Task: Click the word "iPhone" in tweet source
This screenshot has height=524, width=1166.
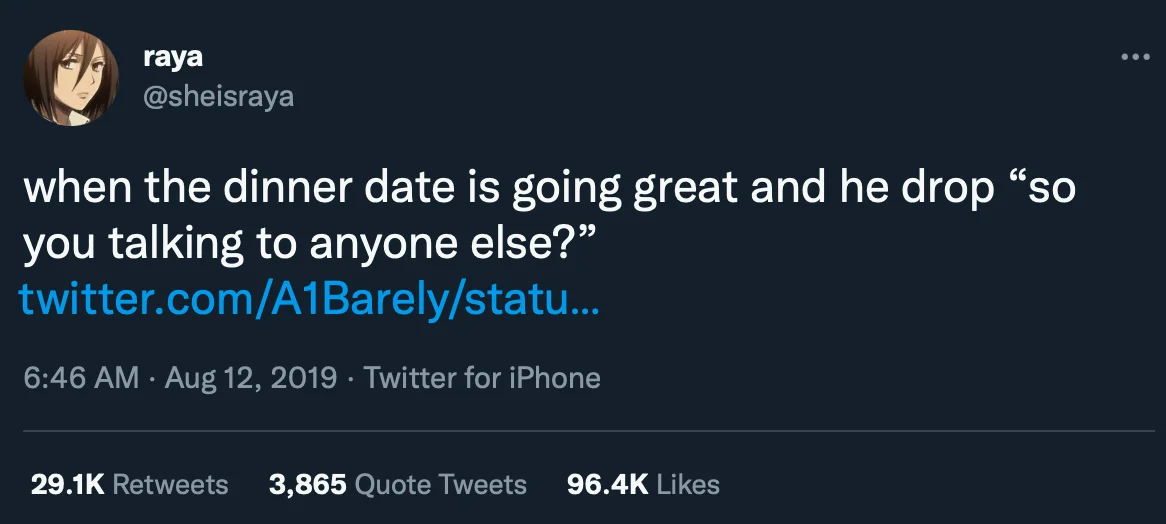Action: point(554,378)
